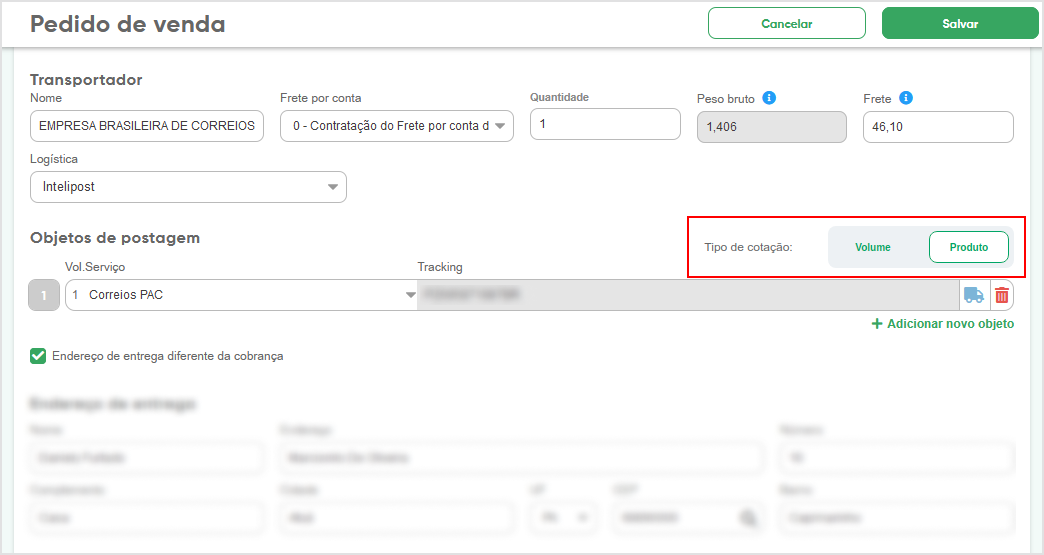Click the truck shipping icon
This screenshot has height=555, width=1044.
[x=973, y=295]
